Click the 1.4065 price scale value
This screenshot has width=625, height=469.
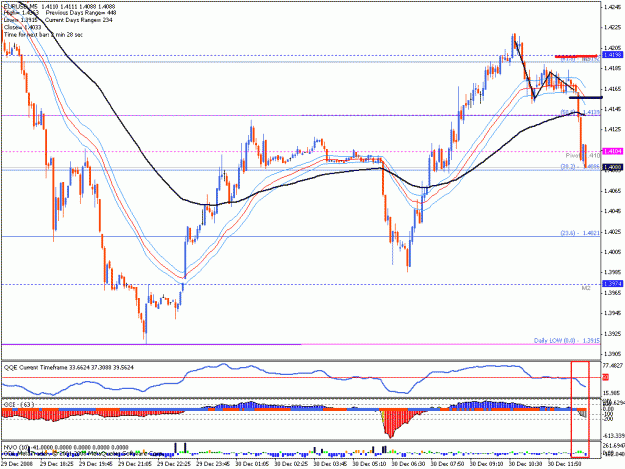click(x=612, y=190)
